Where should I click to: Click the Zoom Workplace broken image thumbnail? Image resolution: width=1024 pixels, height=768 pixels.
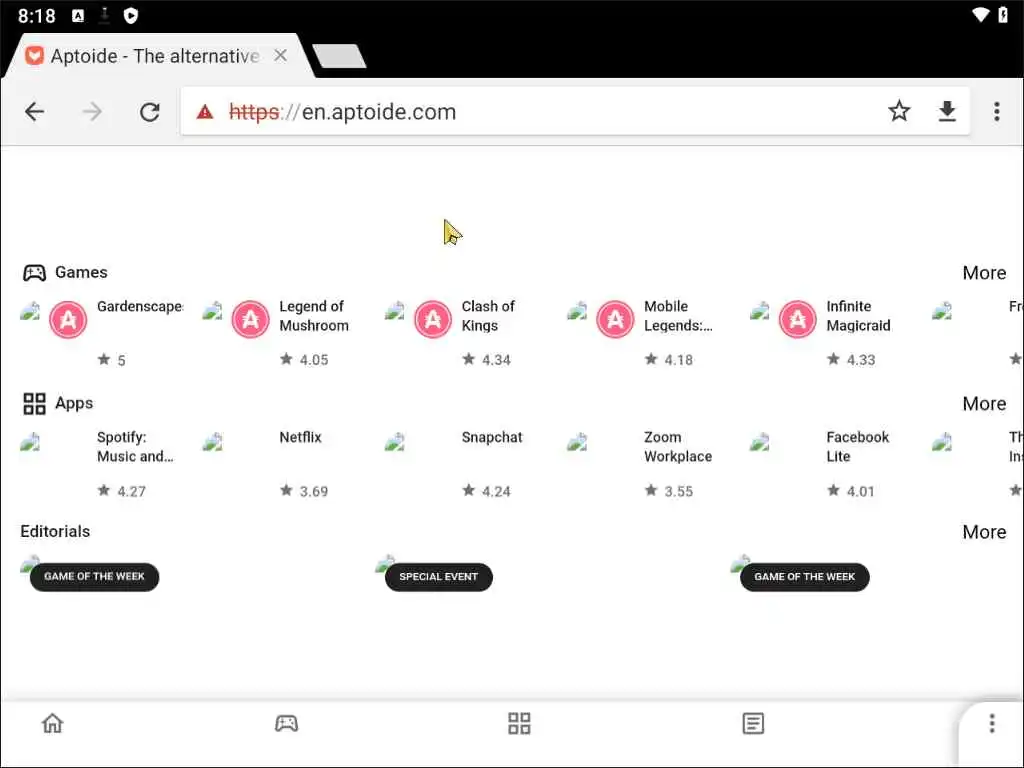click(x=577, y=442)
